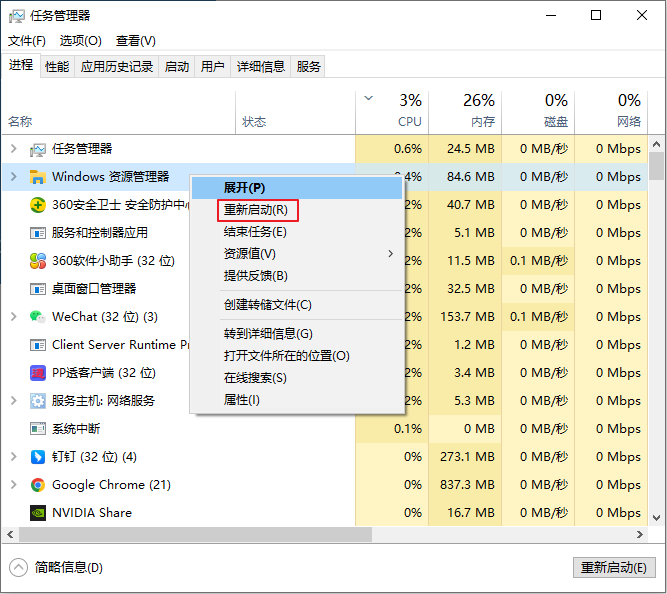667x594 pixels.
Task: Click the horizontal scrollbar thumb
Action: tap(195, 535)
